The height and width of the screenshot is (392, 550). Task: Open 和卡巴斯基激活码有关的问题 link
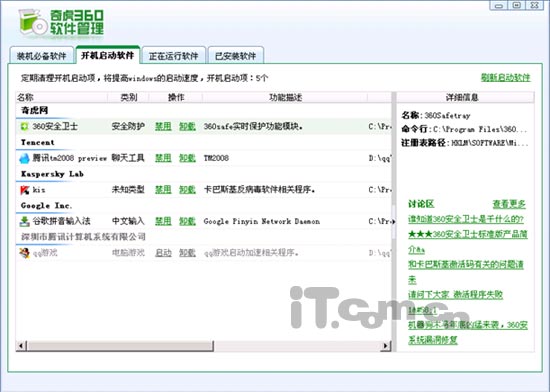465,264
